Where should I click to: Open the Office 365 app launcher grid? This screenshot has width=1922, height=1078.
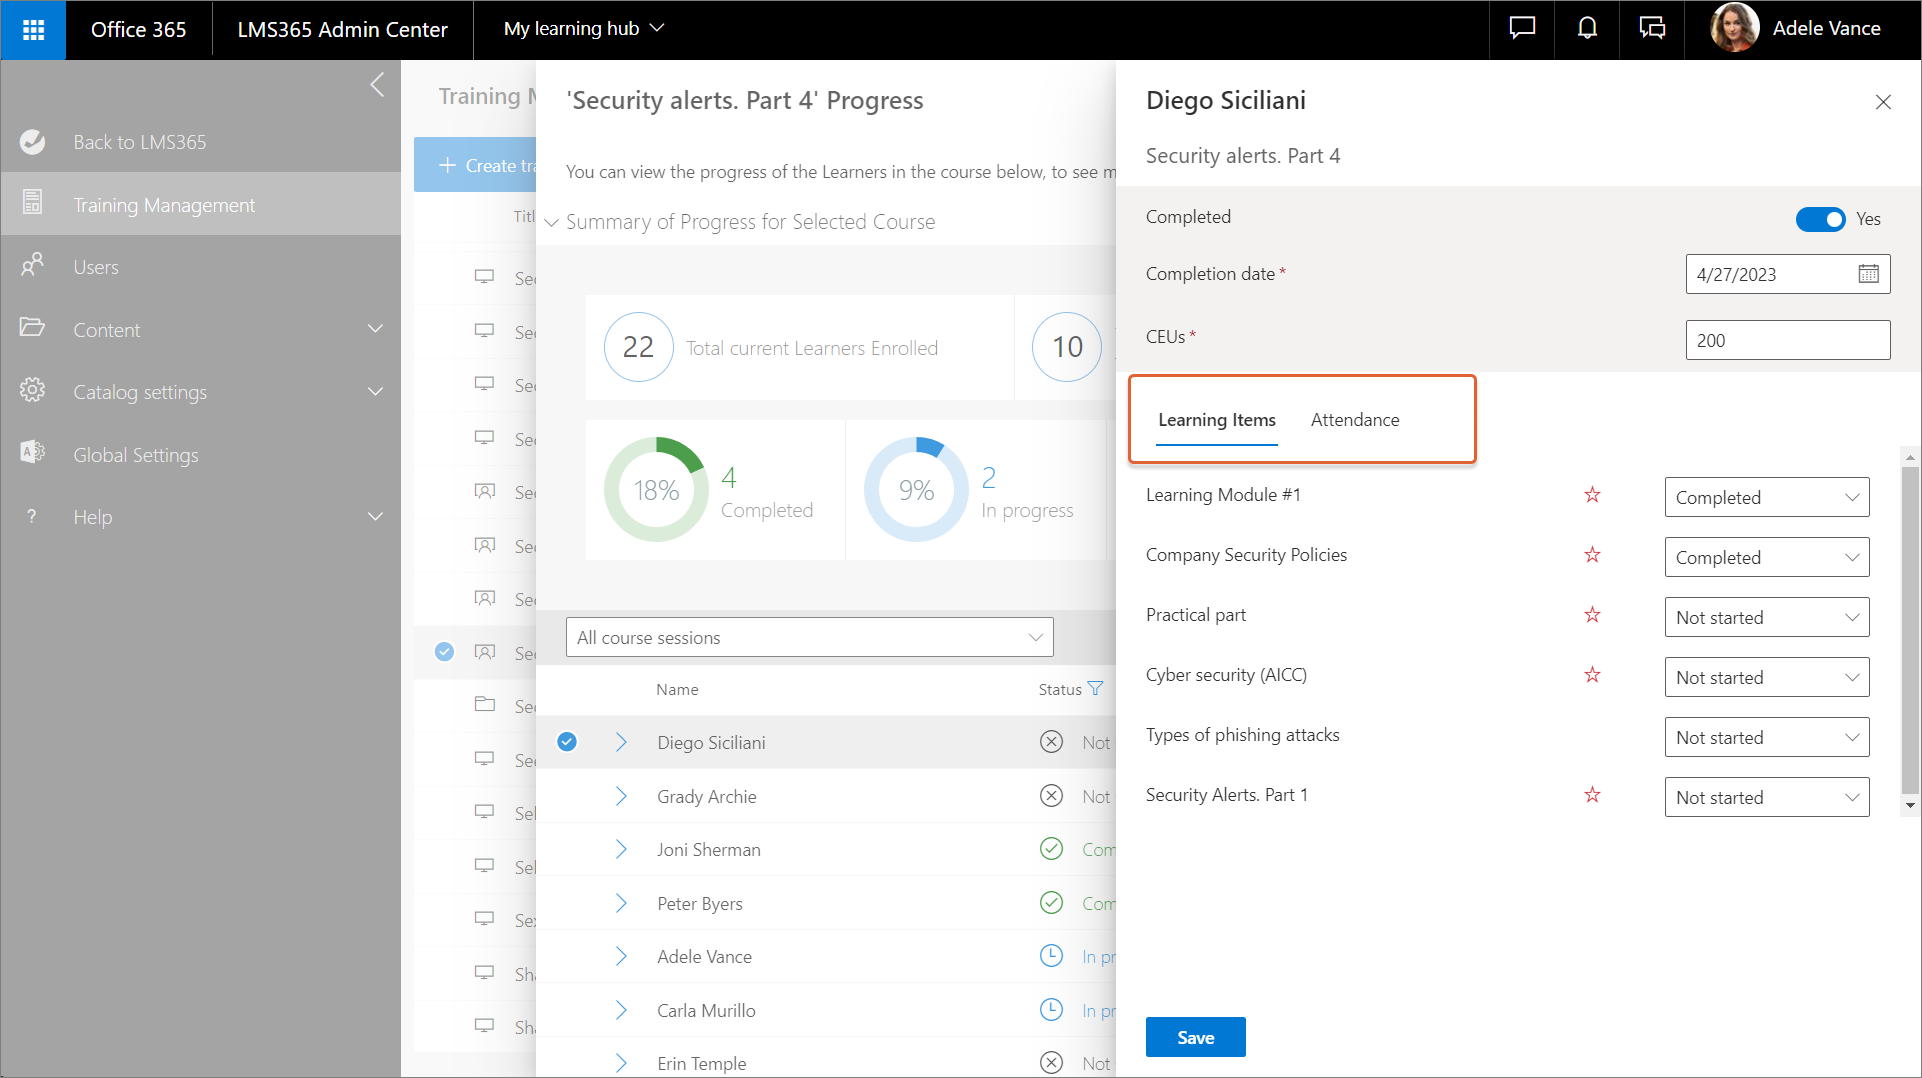(33, 30)
